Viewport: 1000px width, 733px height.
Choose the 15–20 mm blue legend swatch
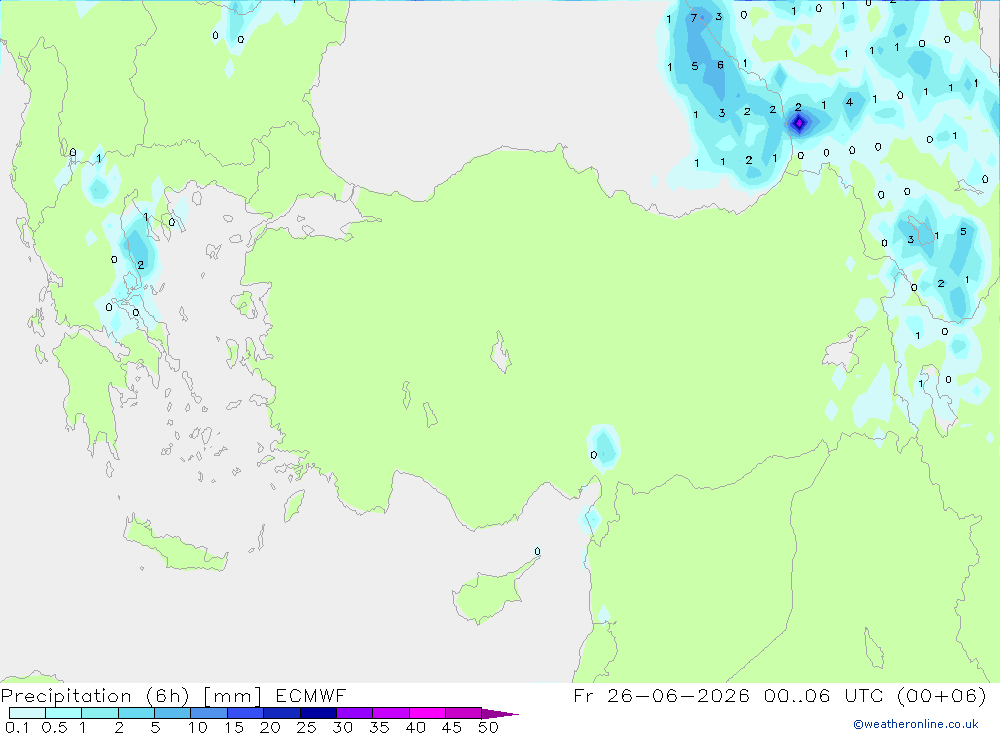[x=246, y=713]
